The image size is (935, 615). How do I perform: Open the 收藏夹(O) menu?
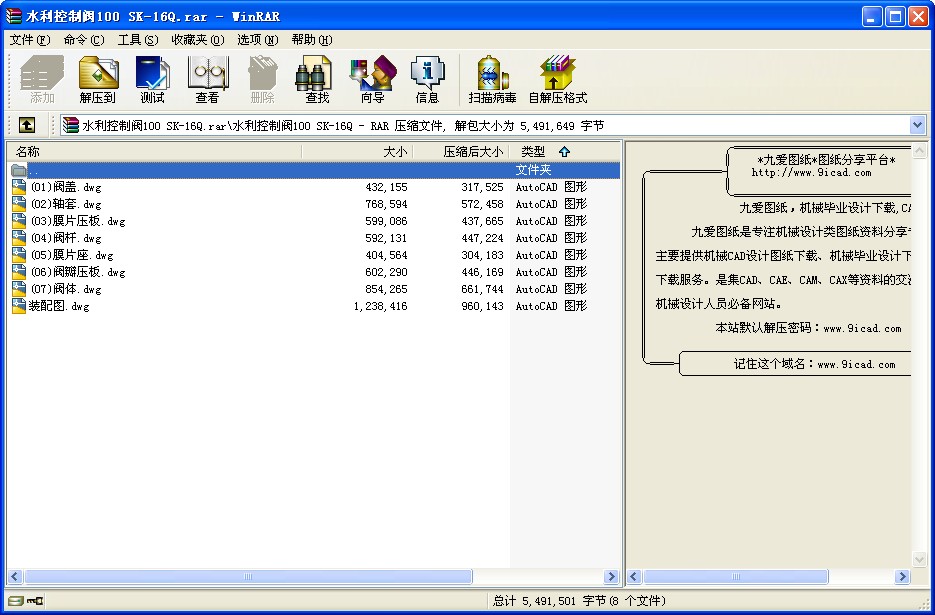197,40
